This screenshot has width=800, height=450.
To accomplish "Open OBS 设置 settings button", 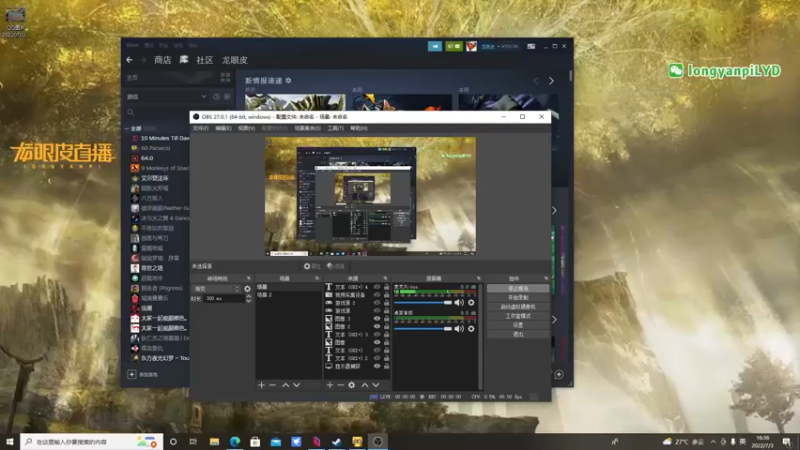I will coord(518,325).
